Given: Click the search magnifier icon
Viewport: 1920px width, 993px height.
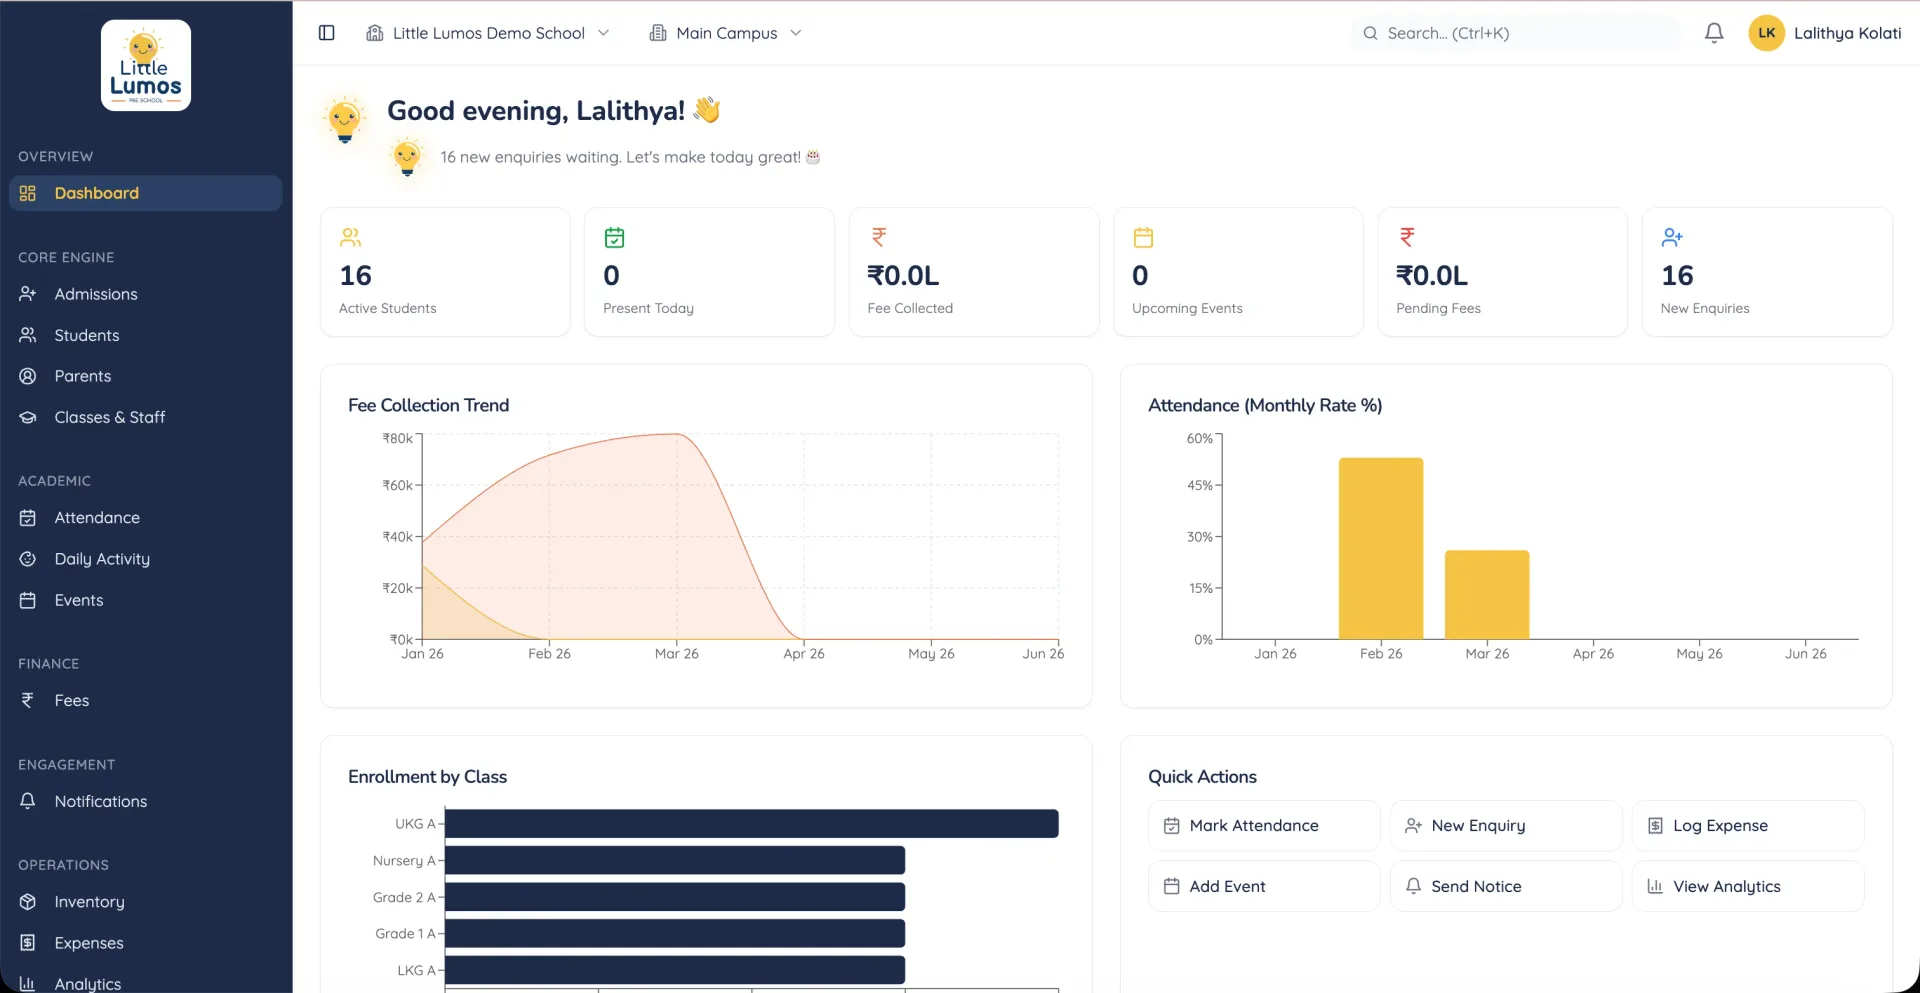Looking at the screenshot, I should (x=1370, y=33).
